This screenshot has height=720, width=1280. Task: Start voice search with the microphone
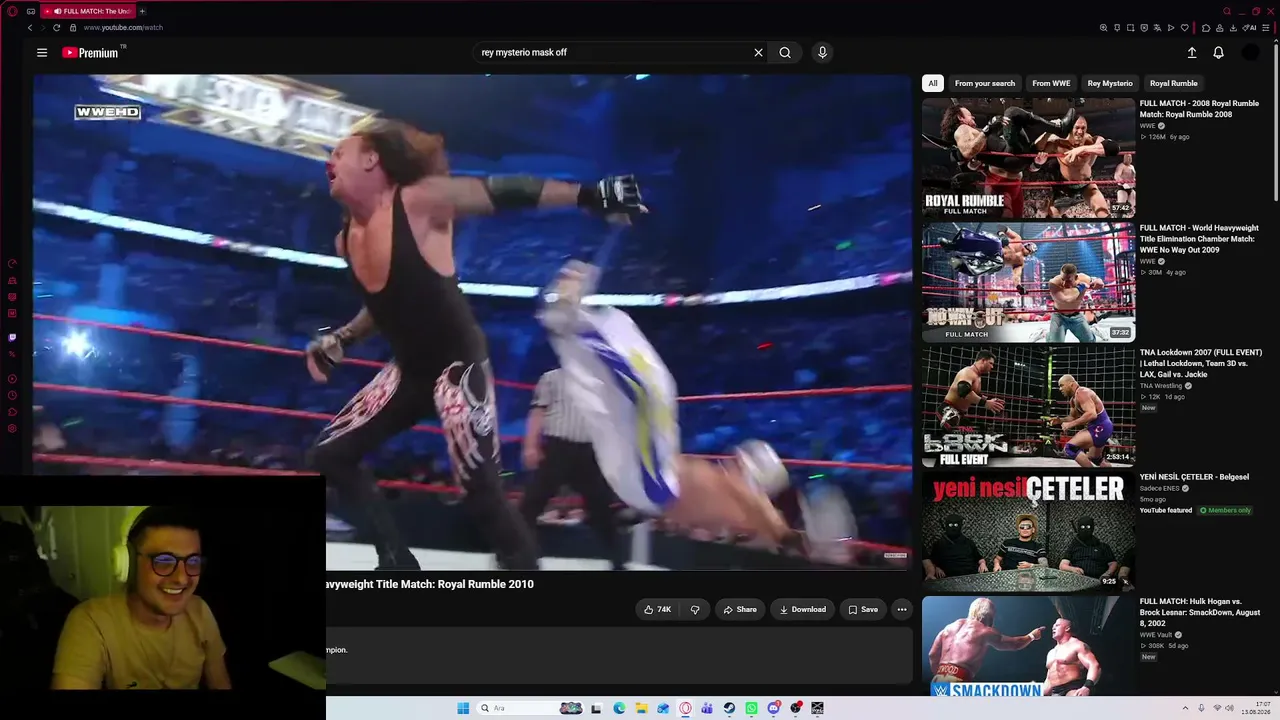click(822, 53)
